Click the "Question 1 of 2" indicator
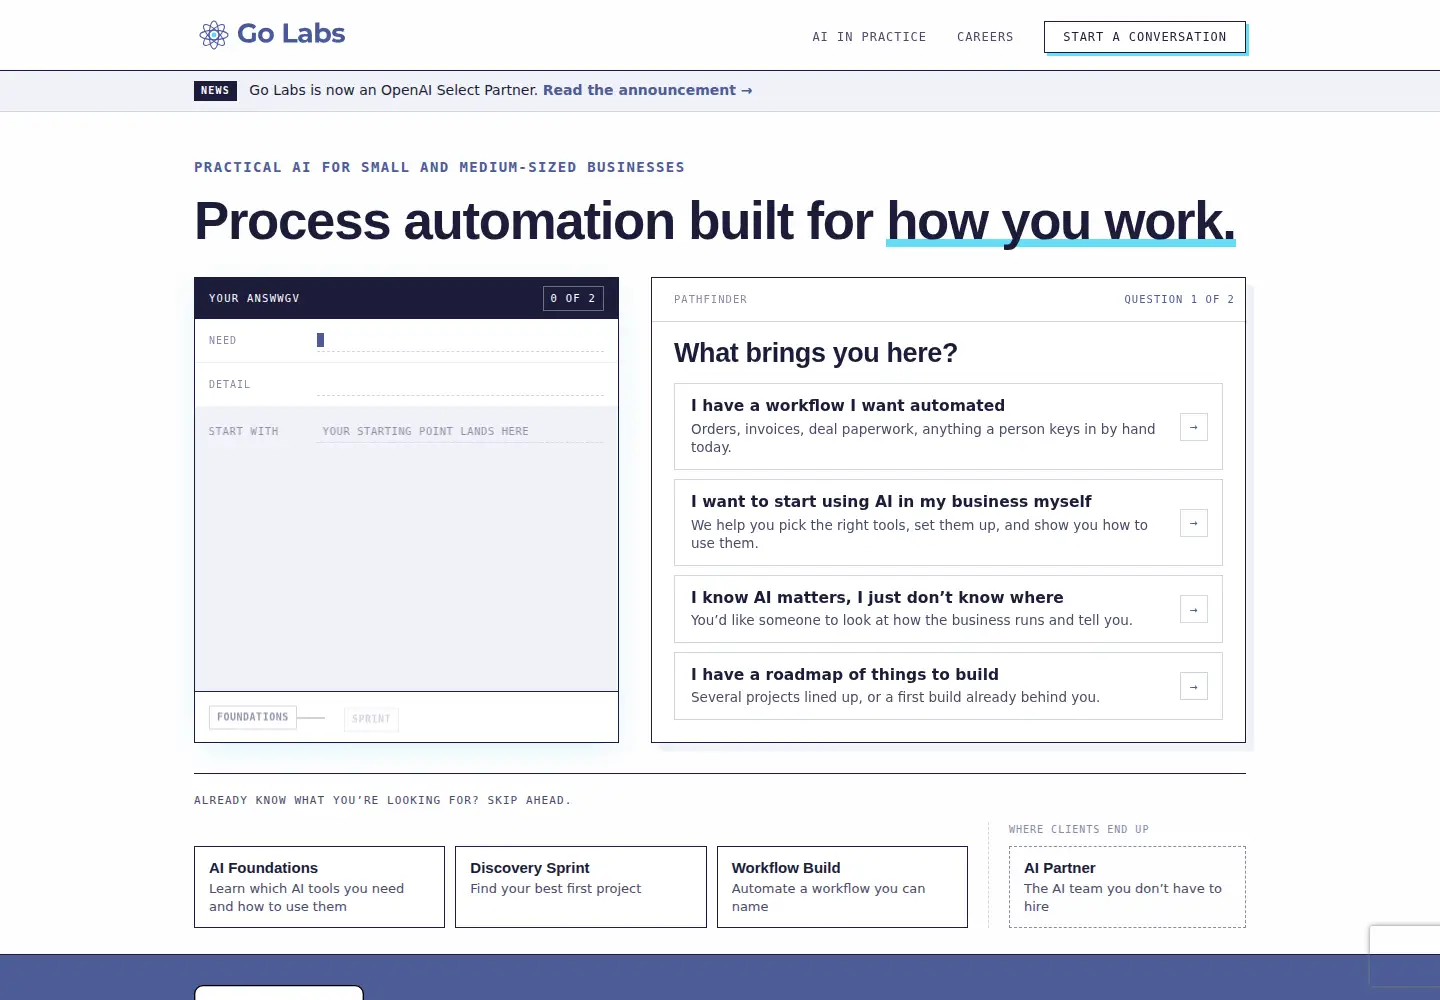1440x1000 pixels. 1179,299
